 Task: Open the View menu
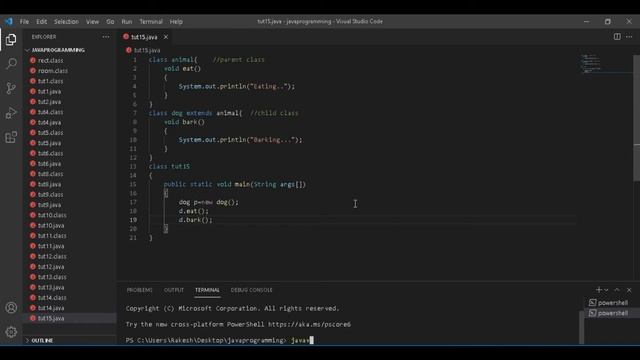pos(92,22)
